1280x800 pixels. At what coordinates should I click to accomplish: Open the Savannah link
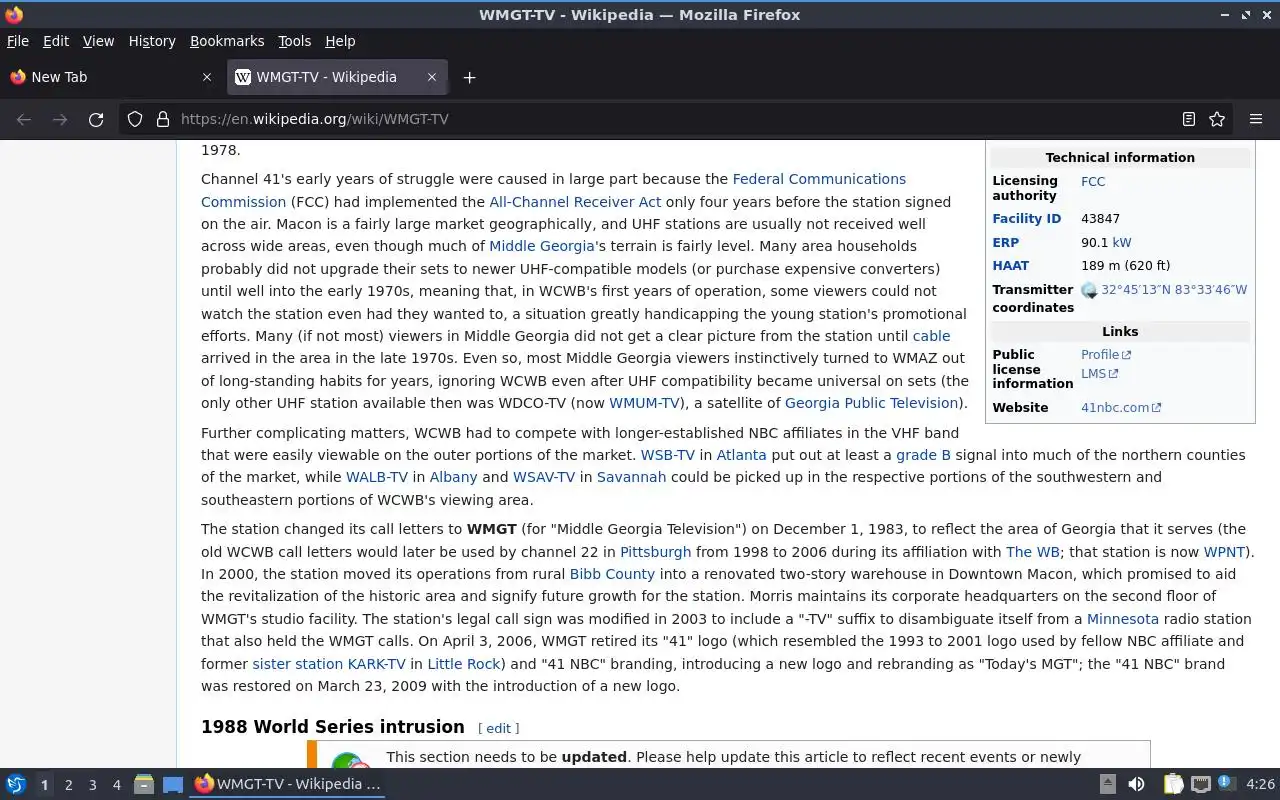click(631, 477)
